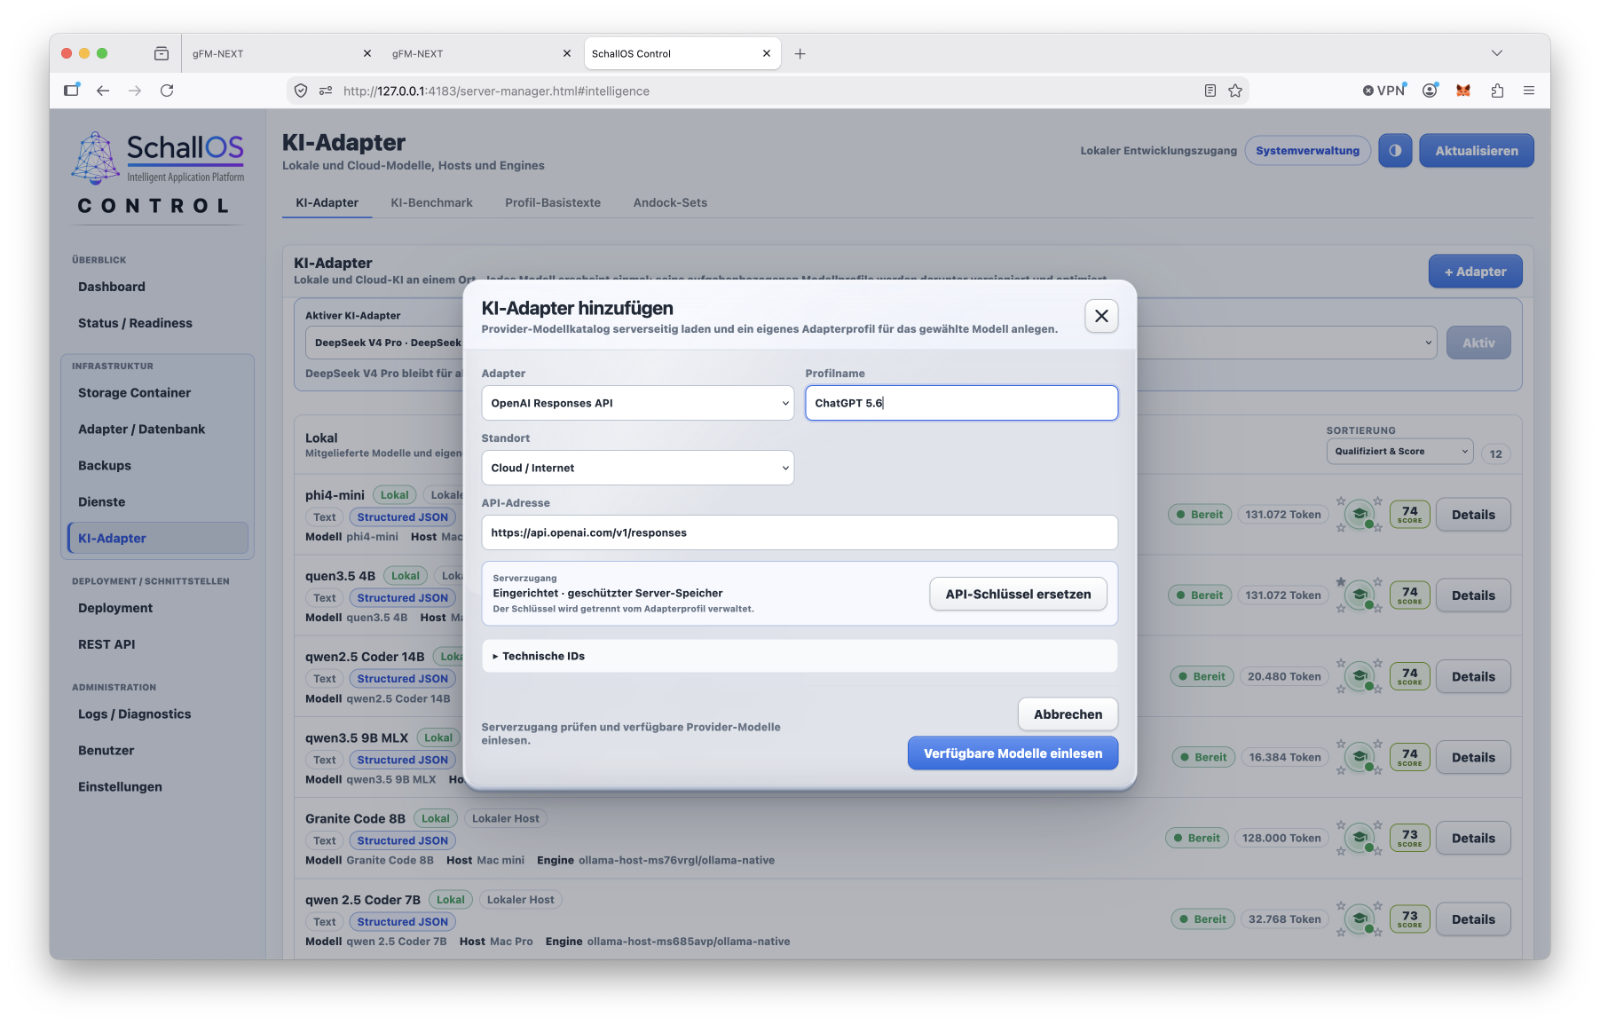Screen dimensions: 1600x1025
Task: Open the Sortierung dropdown Qualifiziert & Score
Action: (x=1400, y=452)
